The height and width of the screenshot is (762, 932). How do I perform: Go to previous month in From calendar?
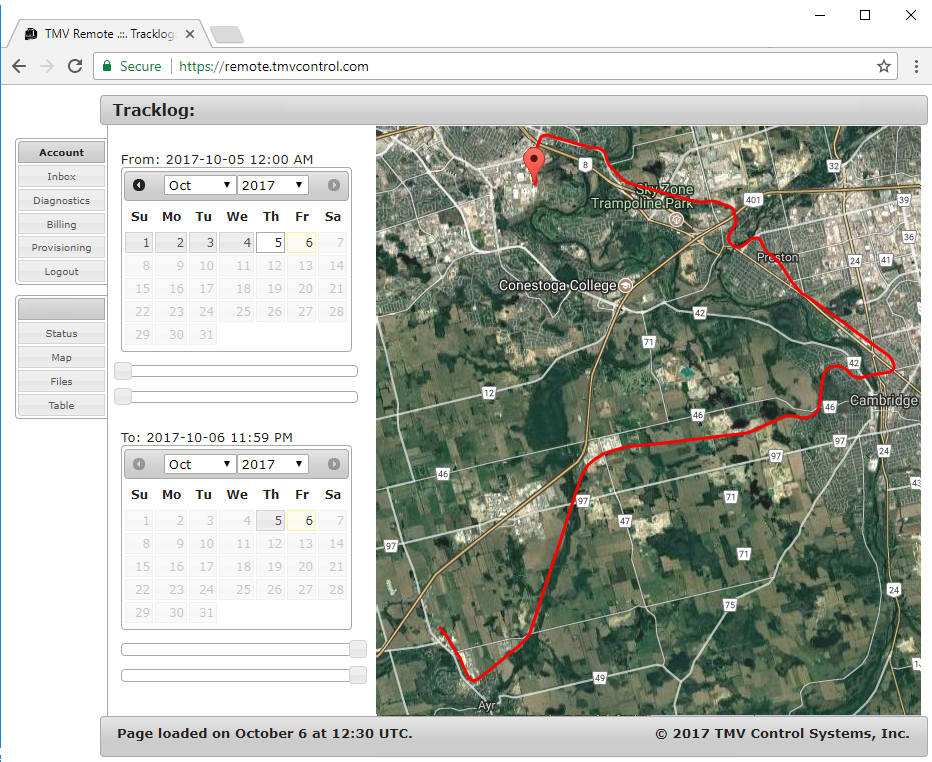tap(139, 185)
